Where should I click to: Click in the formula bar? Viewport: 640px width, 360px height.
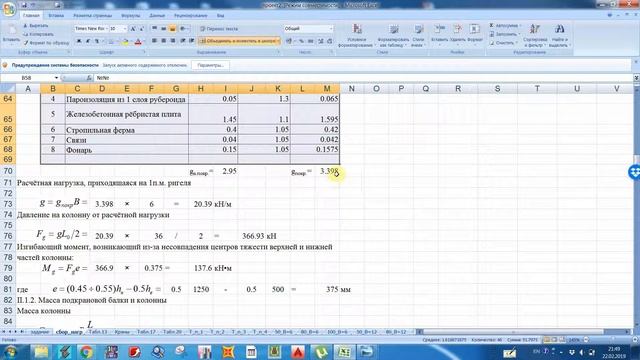(x=363, y=78)
